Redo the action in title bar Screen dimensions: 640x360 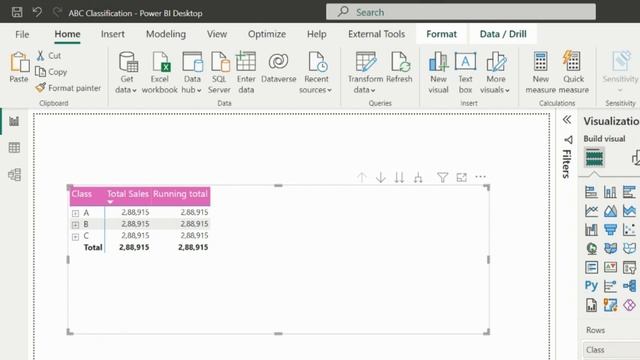(x=57, y=12)
